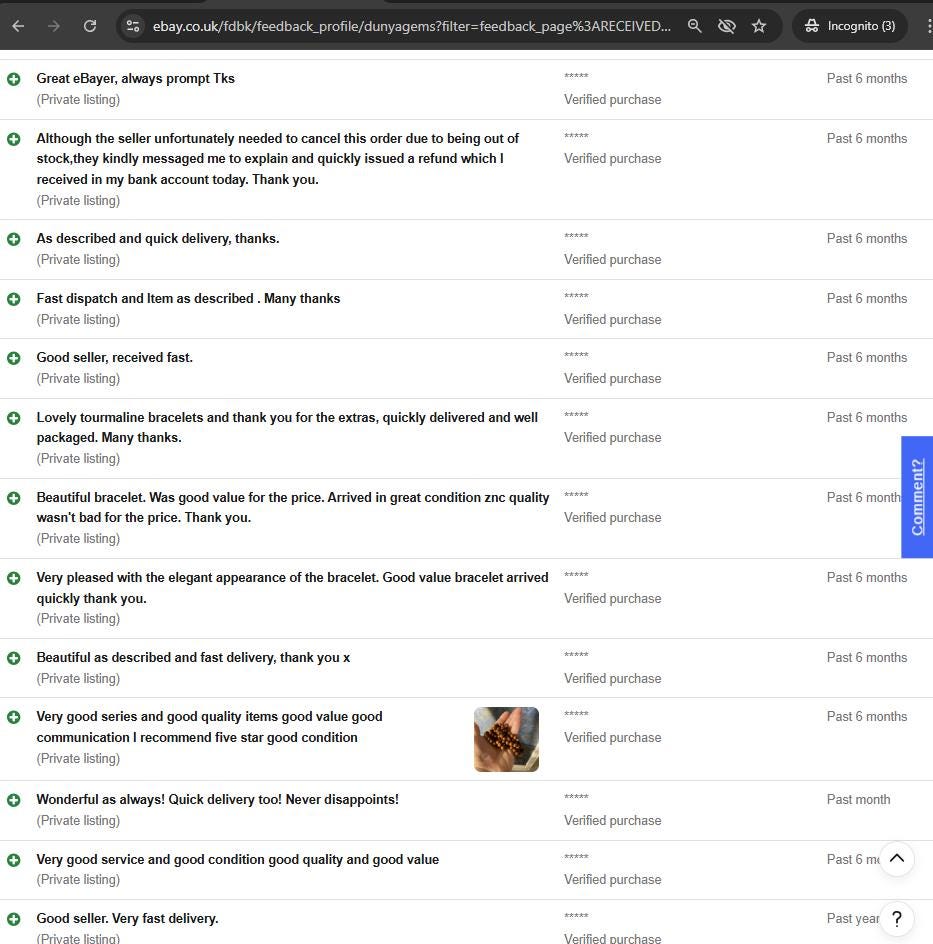Click '(Private listing)' under Great eBayer feedback
933x944 pixels.
tap(78, 99)
